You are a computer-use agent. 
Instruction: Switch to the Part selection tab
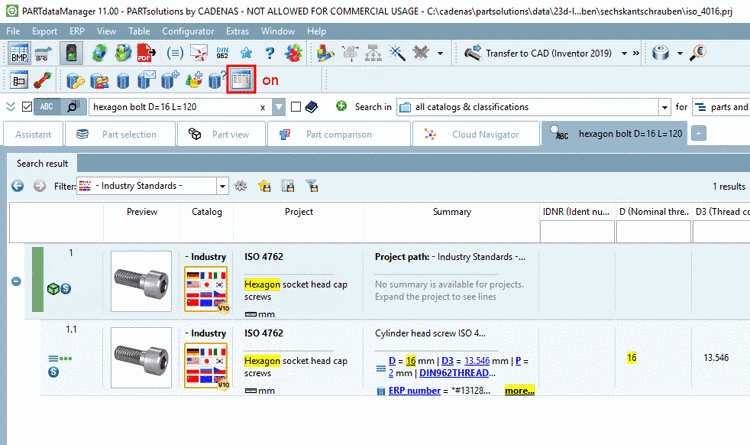coord(120,134)
